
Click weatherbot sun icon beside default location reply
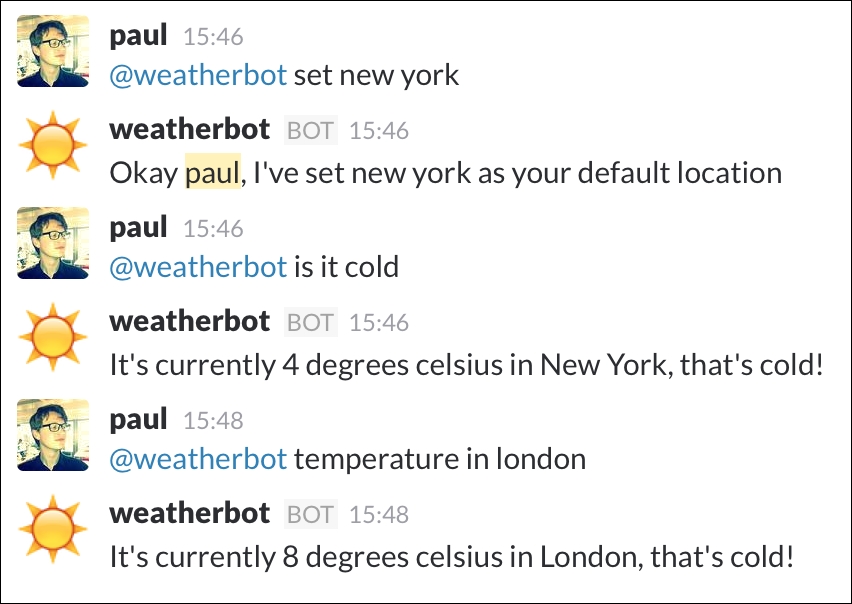(x=53, y=145)
